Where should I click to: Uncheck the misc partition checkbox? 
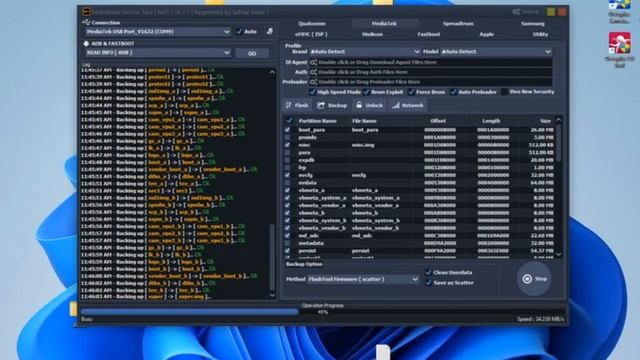[x=287, y=145]
